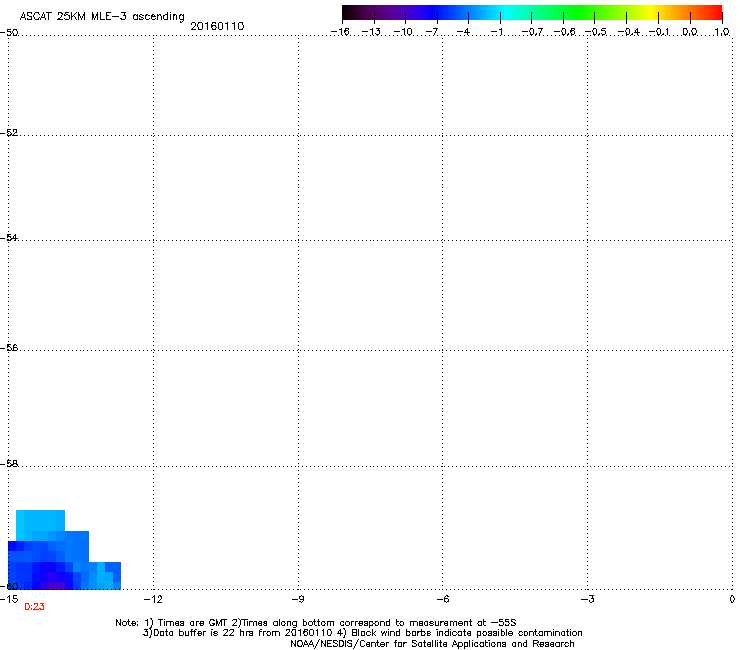Click the latitude axis label -56
The width and height of the screenshot is (740, 650).
(x=9, y=348)
